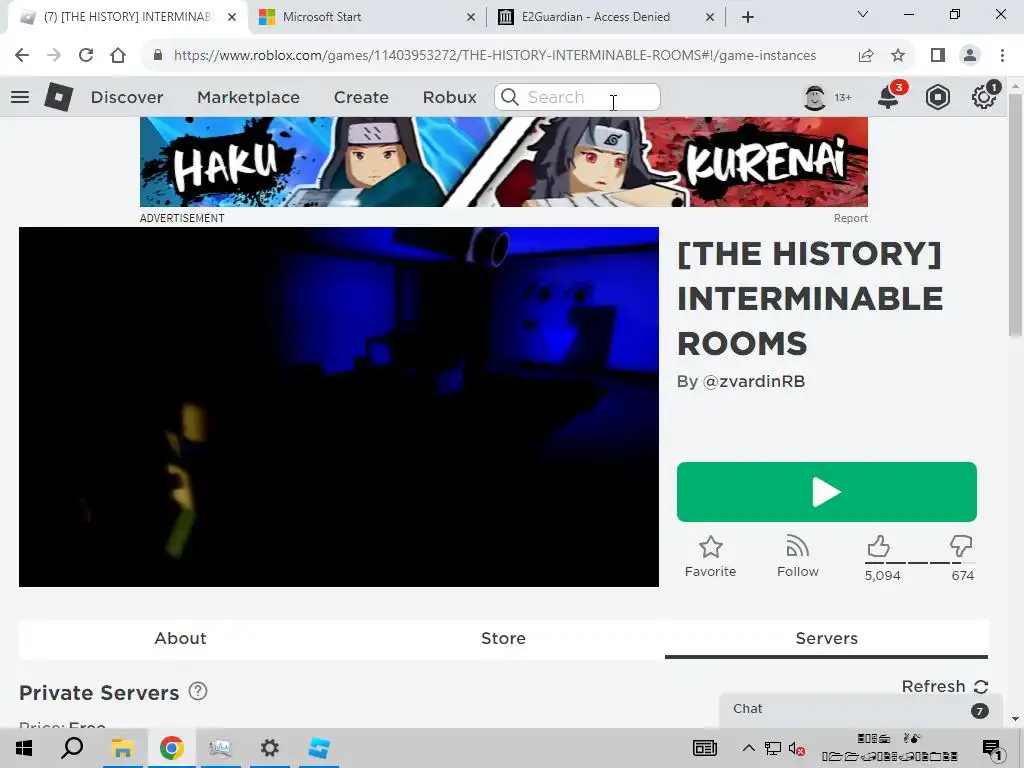Open the Discover page
The width and height of the screenshot is (1024, 768).
click(127, 97)
